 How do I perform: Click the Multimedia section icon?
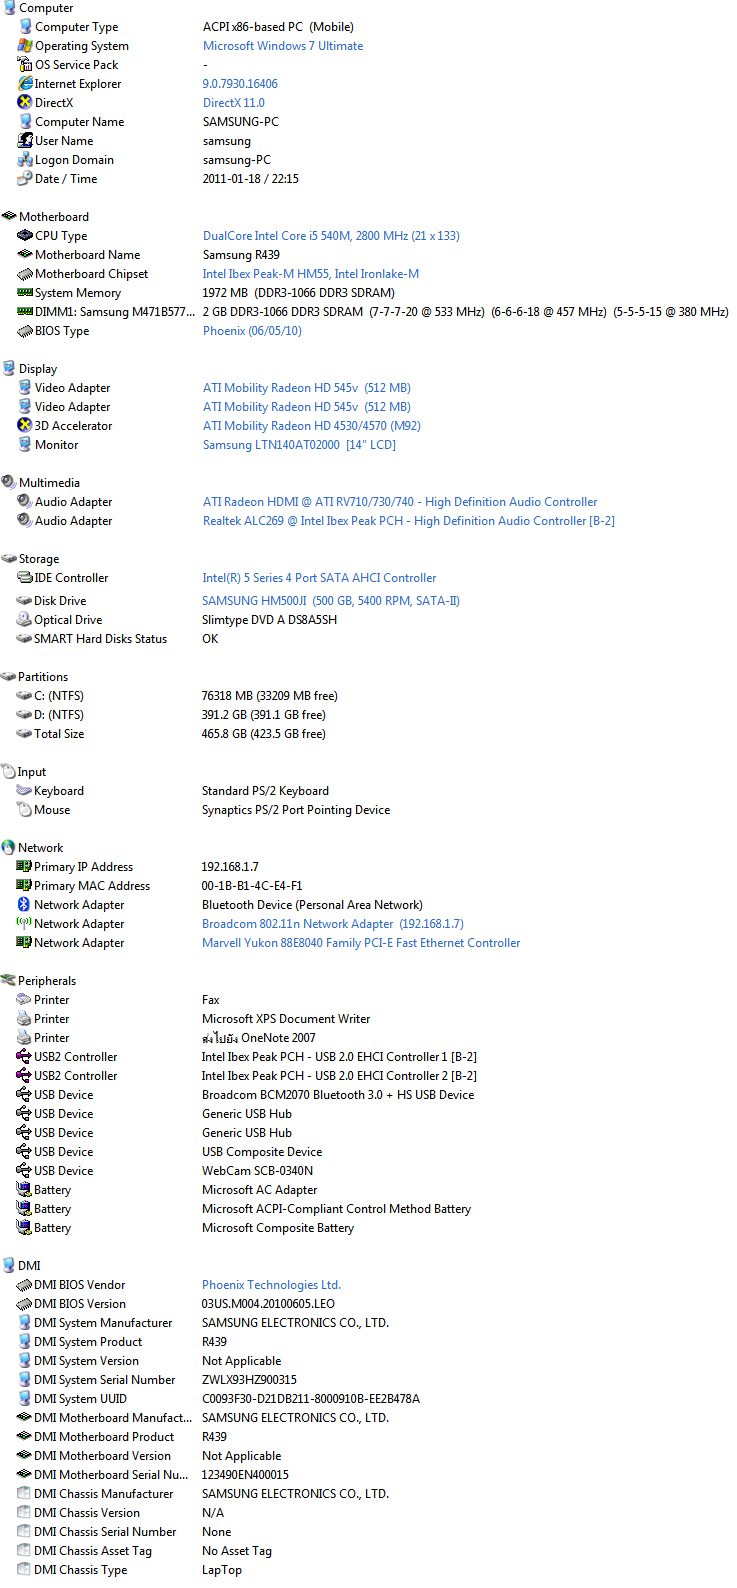pyautogui.click(x=9, y=483)
